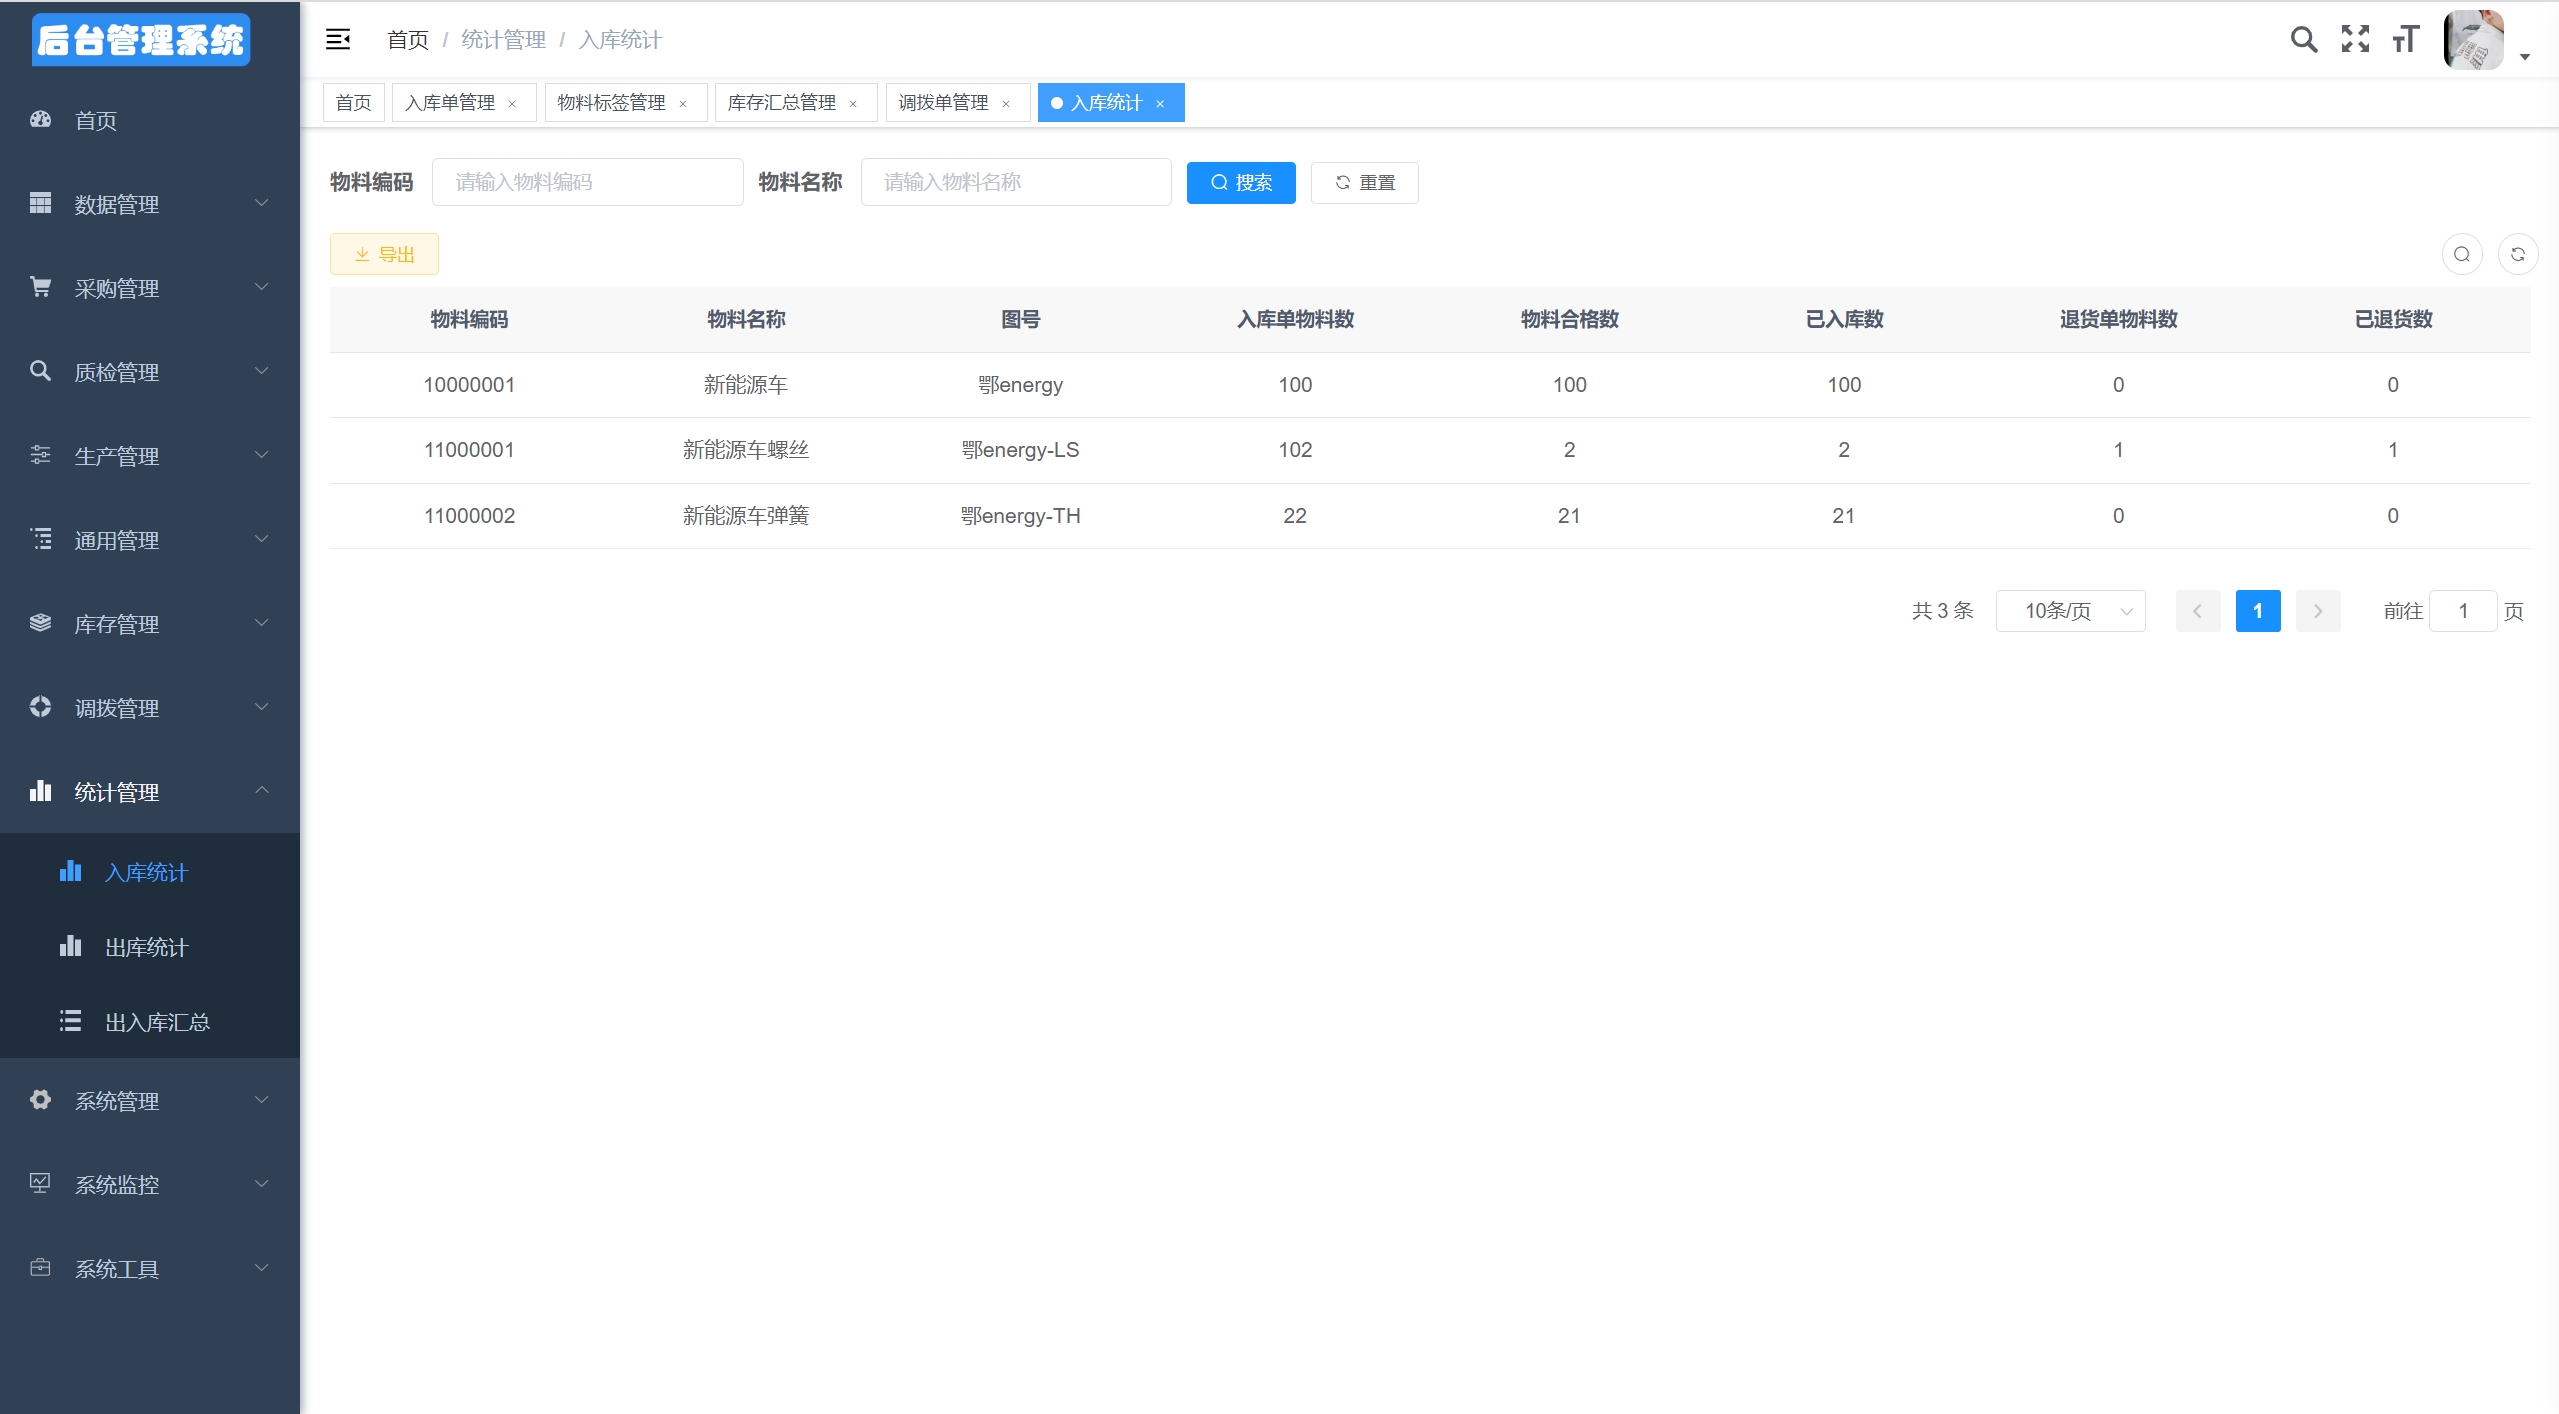Open the 10条/页 page size dropdown
The height and width of the screenshot is (1414, 2559).
tap(2070, 611)
